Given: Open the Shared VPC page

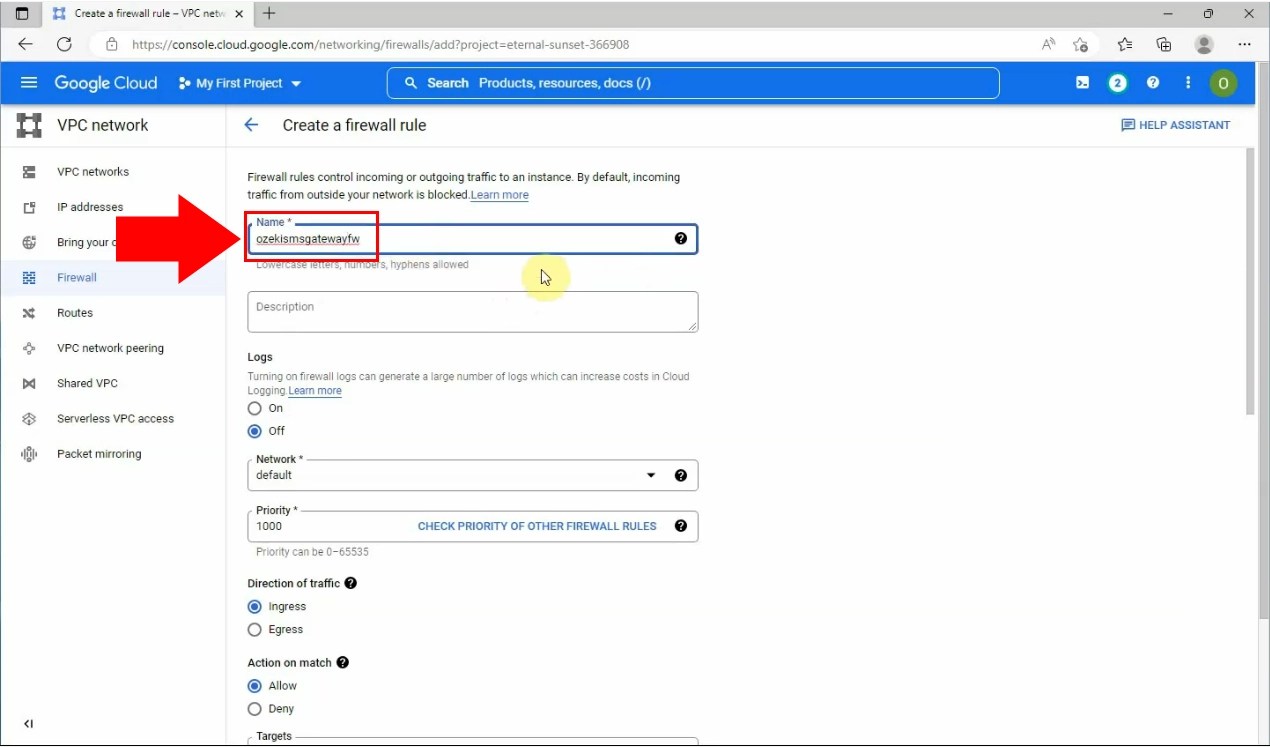Looking at the screenshot, I should 88,382.
